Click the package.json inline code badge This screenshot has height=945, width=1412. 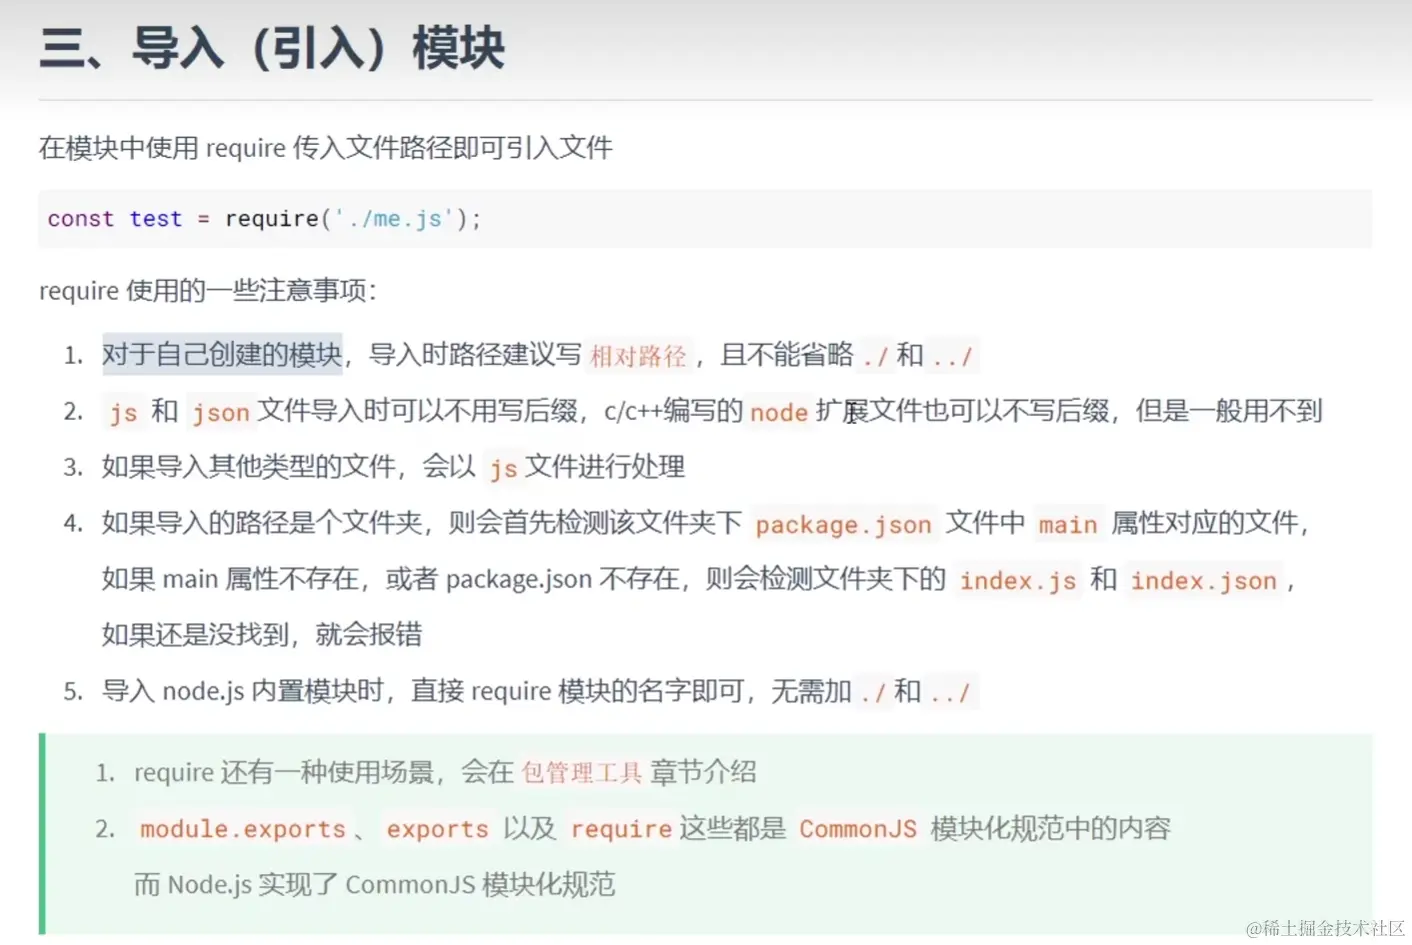(x=842, y=524)
